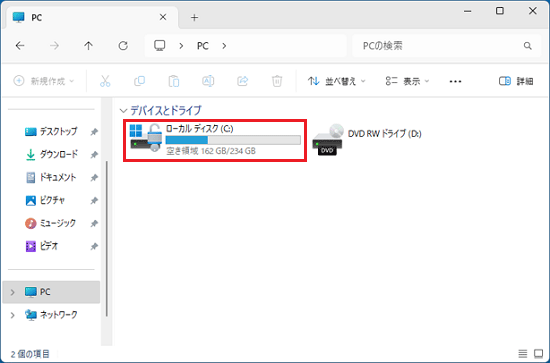
Task: Refresh the current PC view
Action: tap(123, 46)
